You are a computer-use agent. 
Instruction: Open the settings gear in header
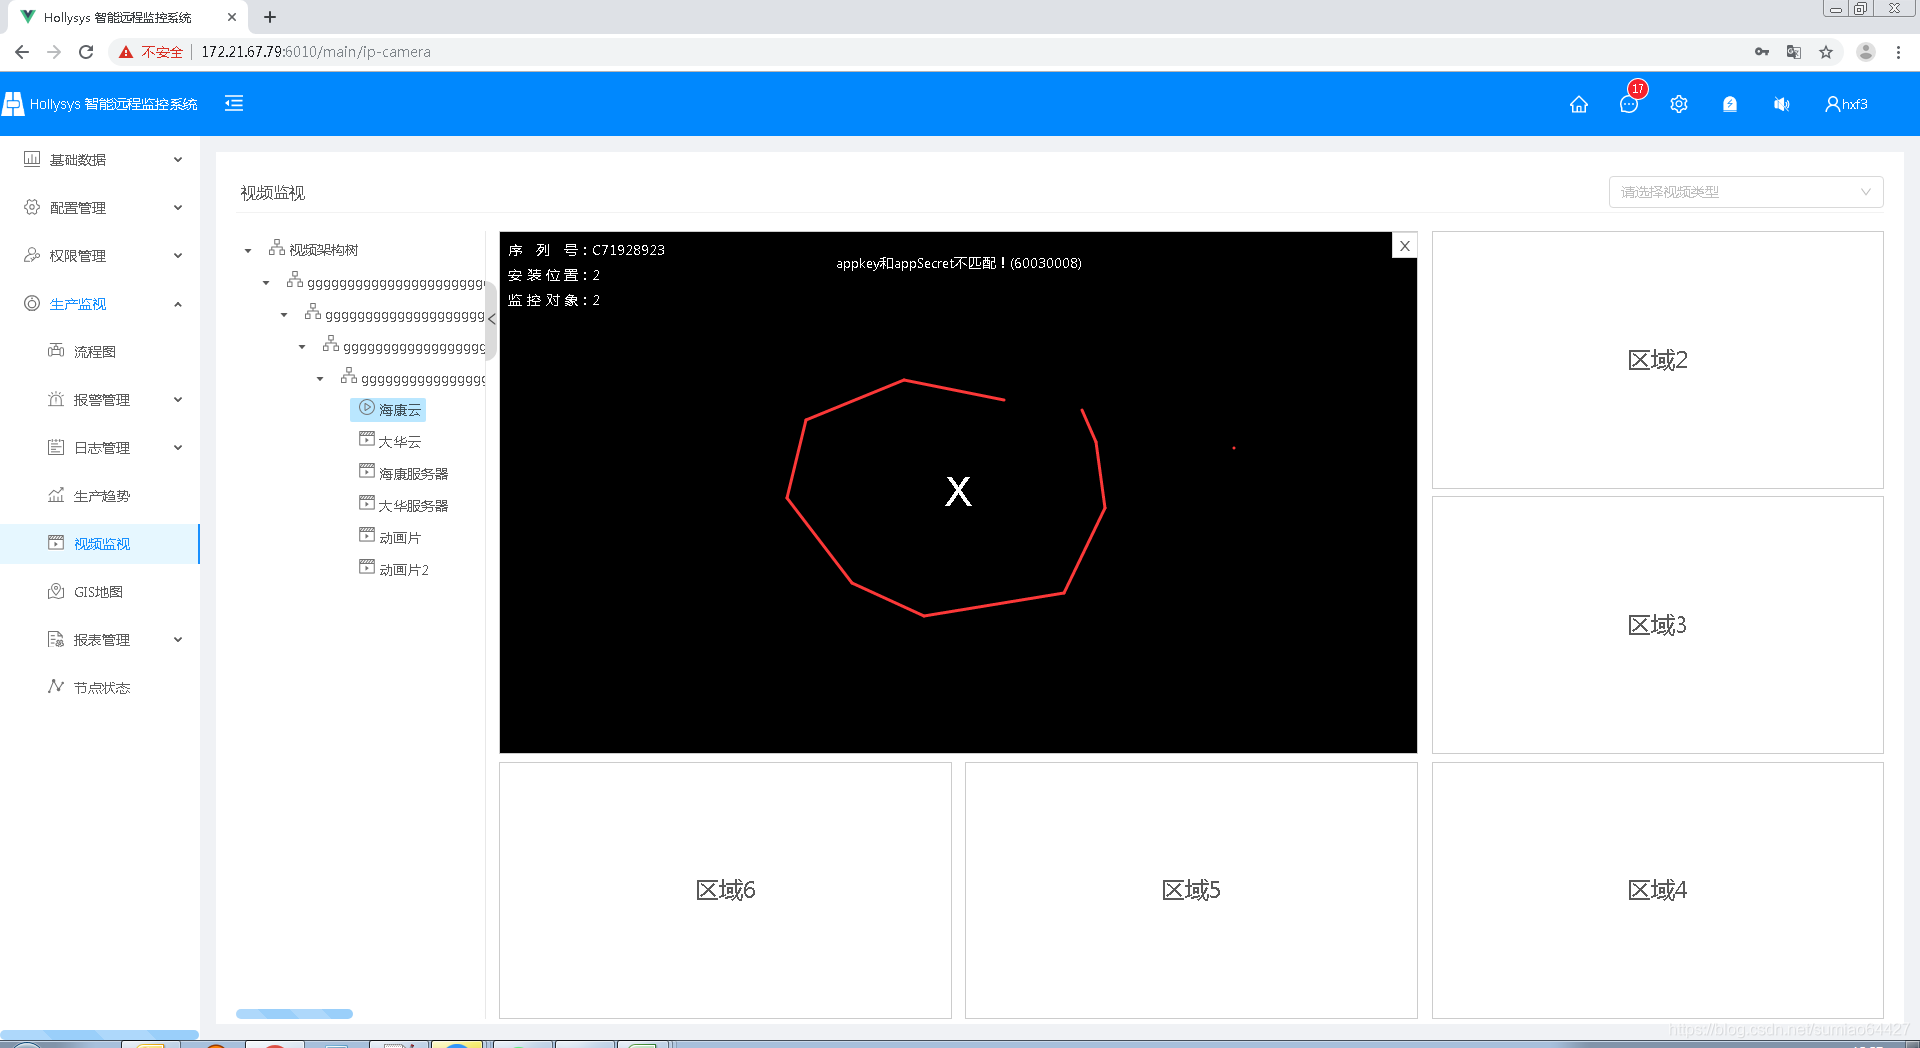(x=1679, y=104)
